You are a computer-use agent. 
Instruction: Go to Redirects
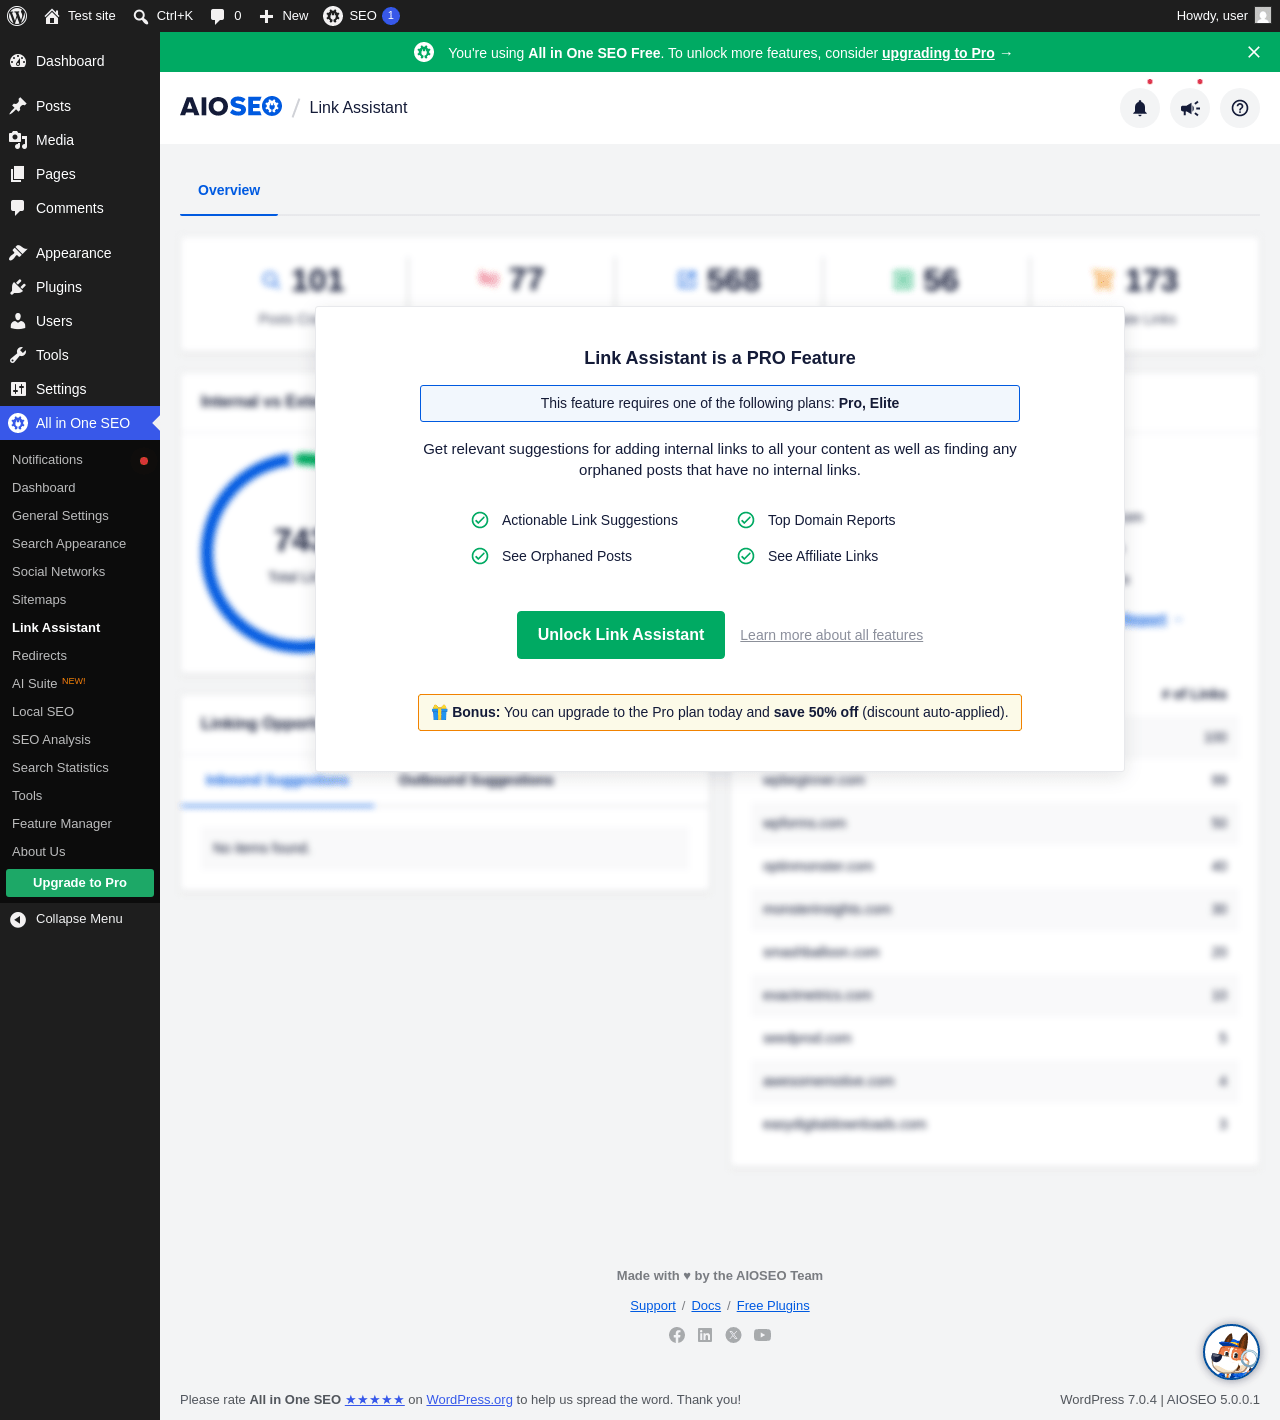pos(80,656)
